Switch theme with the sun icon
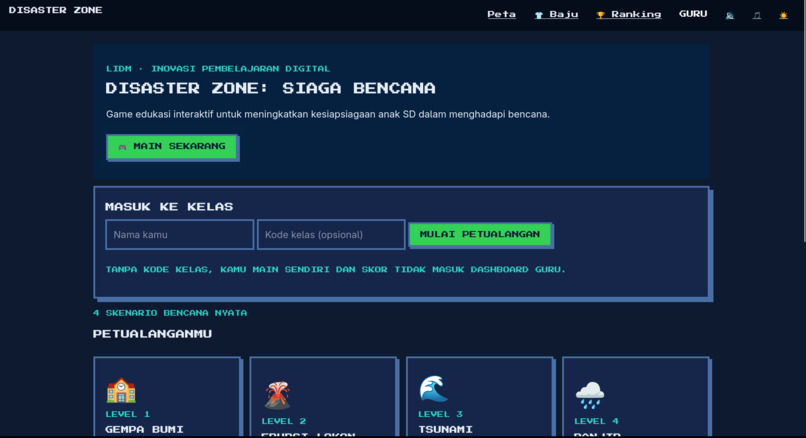Screen dimensions: 806x438 (783, 15)
